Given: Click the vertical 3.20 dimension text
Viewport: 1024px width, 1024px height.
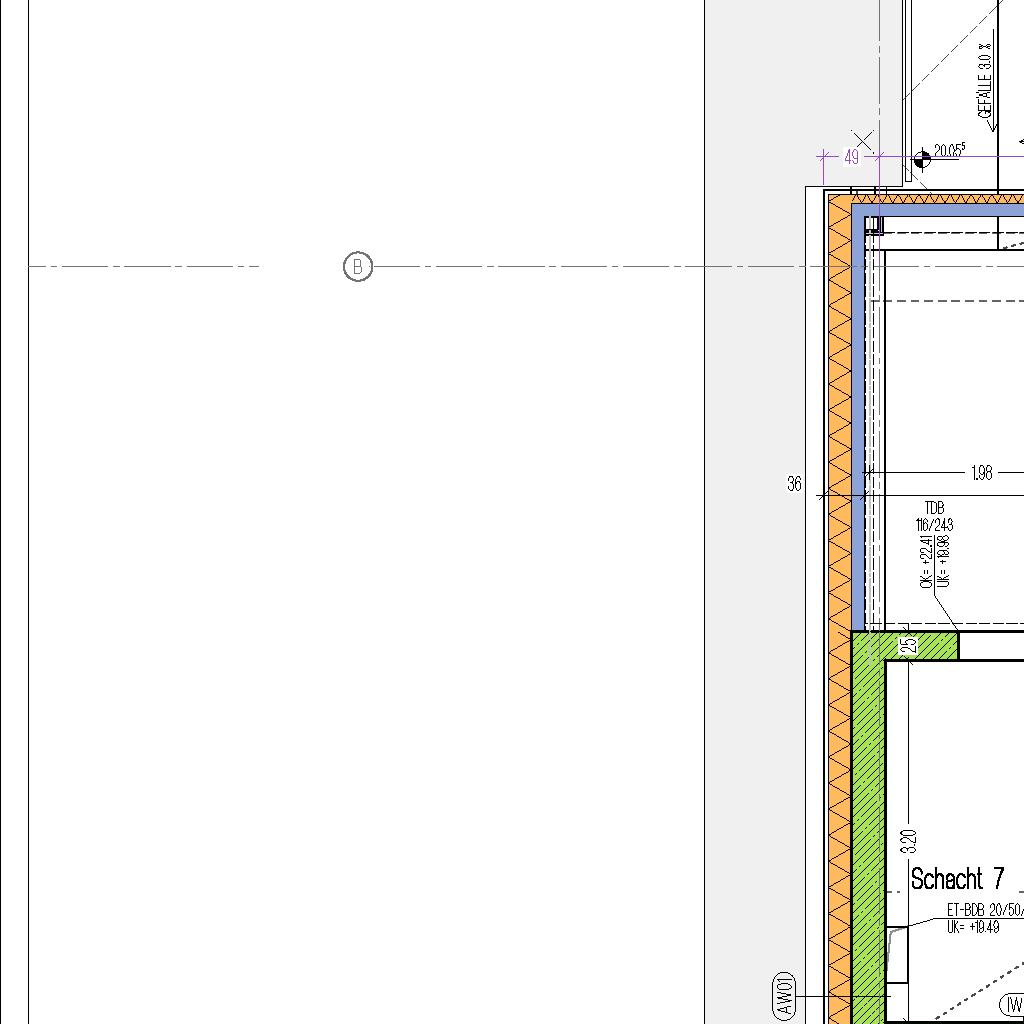Looking at the screenshot, I should 908,840.
